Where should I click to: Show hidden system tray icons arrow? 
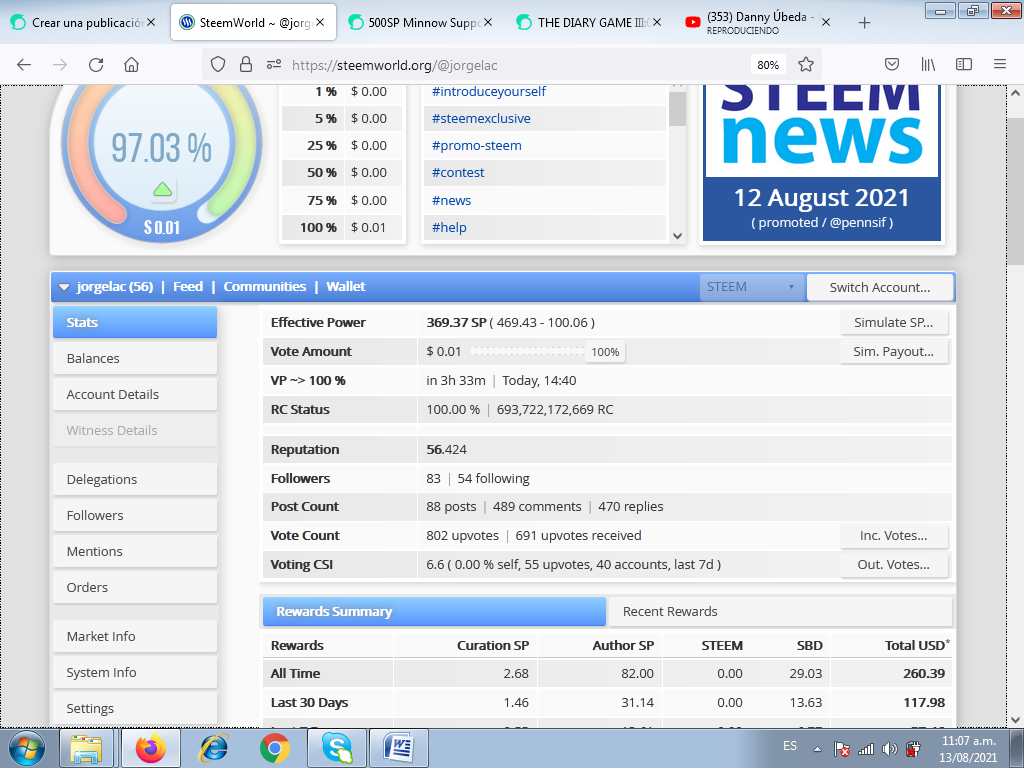pyautogui.click(x=817, y=749)
